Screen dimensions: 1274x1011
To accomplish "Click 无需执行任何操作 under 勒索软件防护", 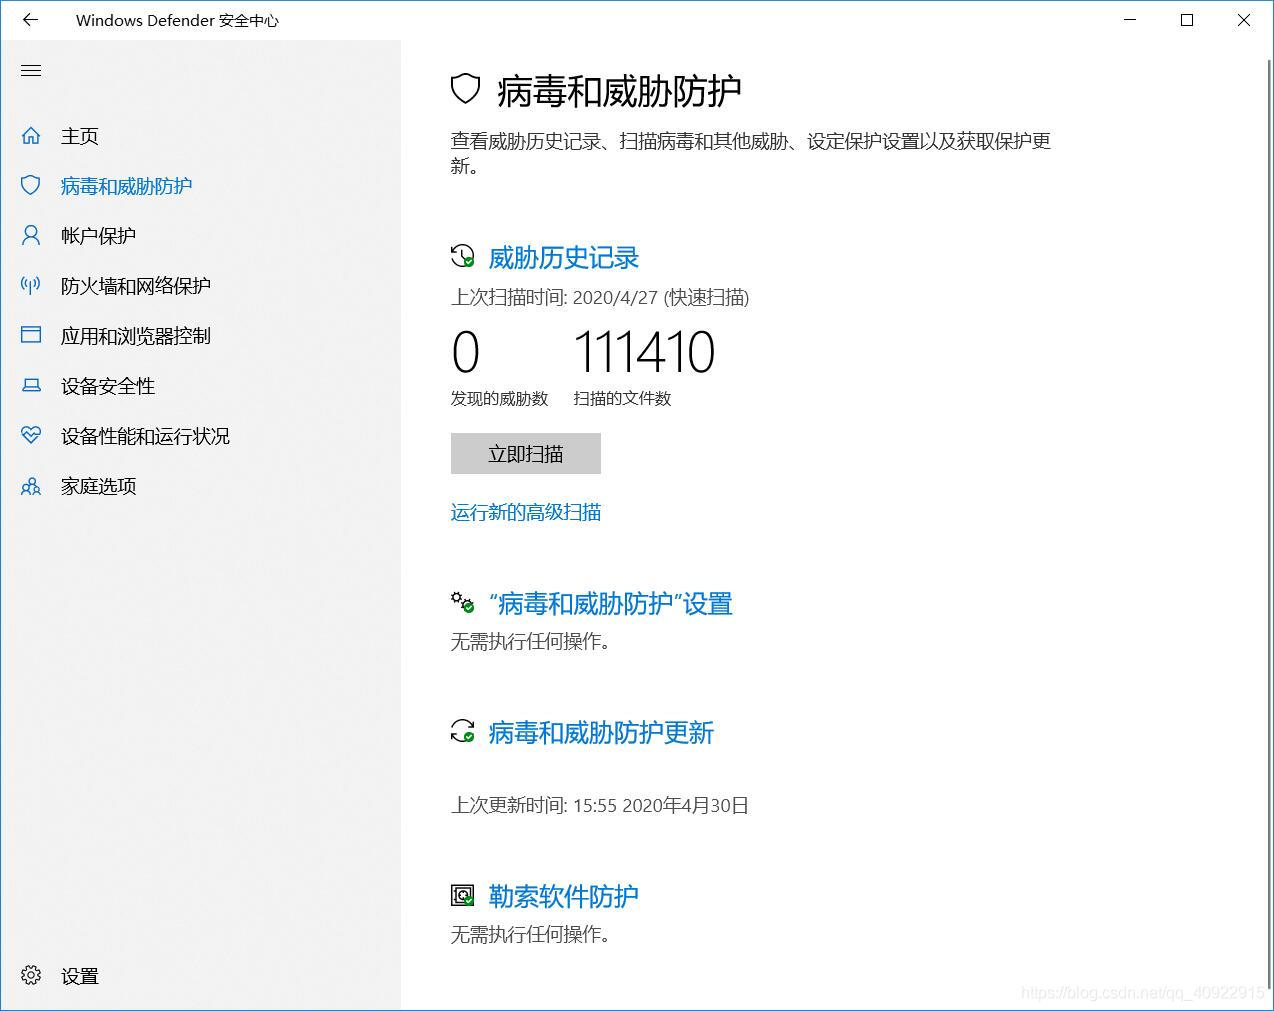I will click(x=530, y=934).
